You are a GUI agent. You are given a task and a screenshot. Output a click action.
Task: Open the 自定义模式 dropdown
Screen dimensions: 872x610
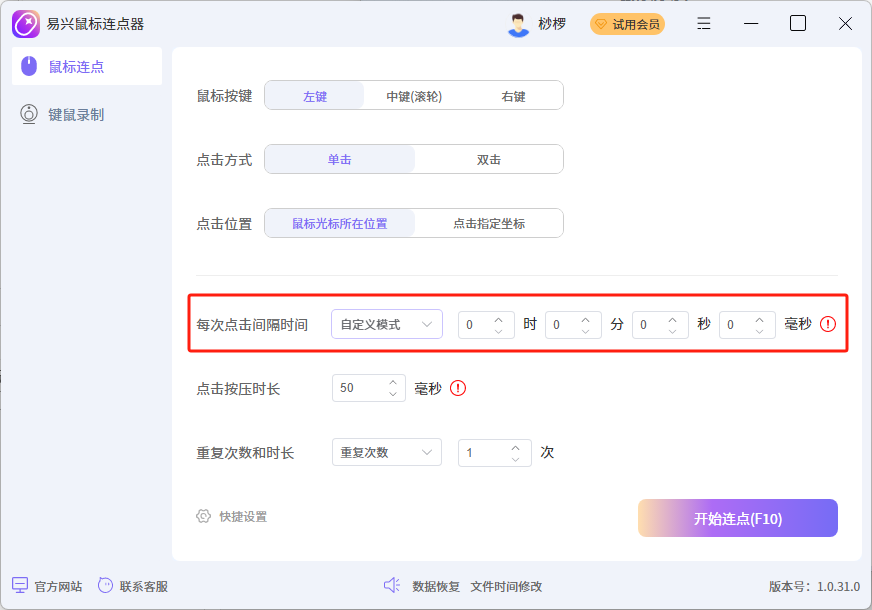[x=386, y=323]
